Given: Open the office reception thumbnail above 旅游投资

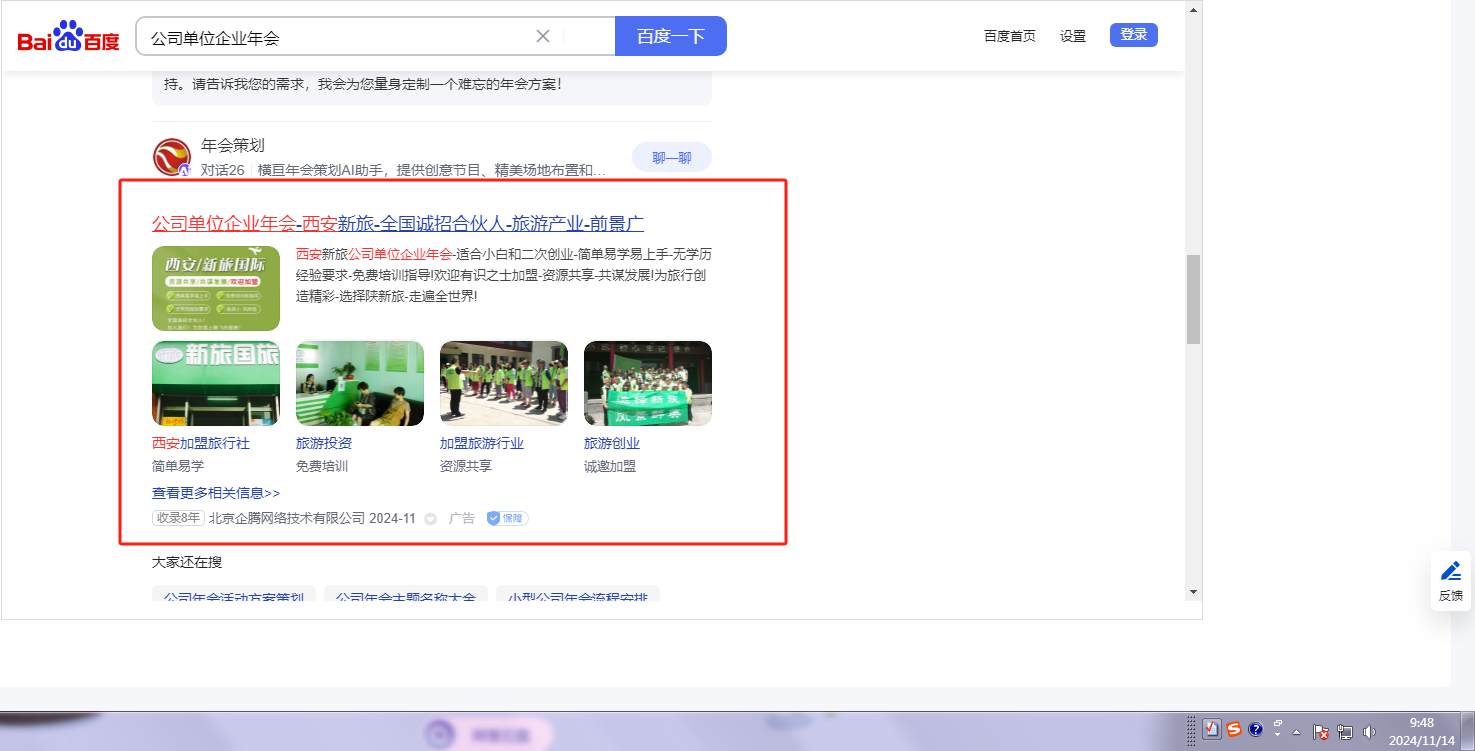Looking at the screenshot, I should coord(360,383).
